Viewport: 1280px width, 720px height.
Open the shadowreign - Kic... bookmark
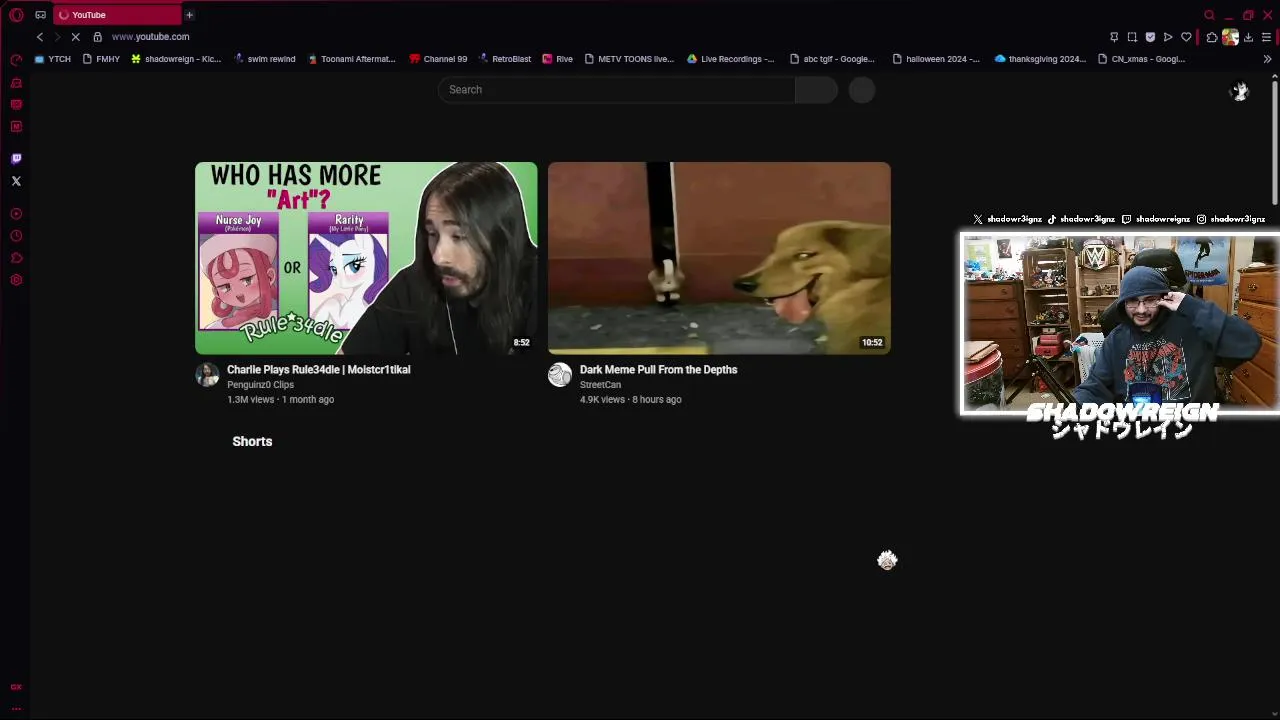[176, 59]
